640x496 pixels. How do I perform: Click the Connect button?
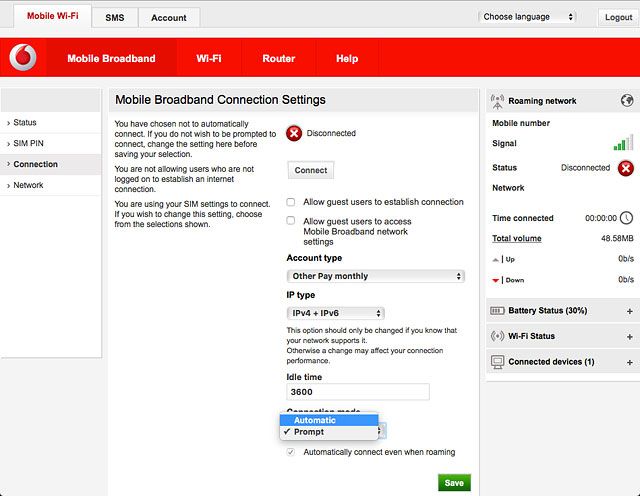(311, 170)
